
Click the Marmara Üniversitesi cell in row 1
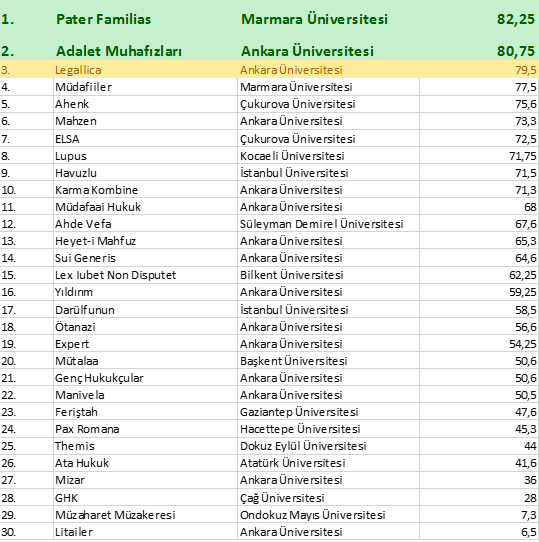[328, 19]
